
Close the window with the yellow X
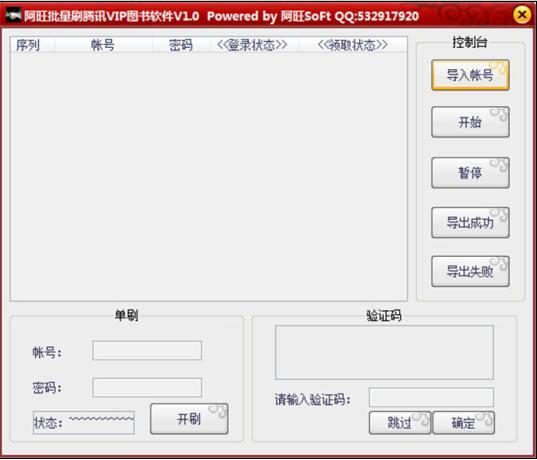pos(522,15)
